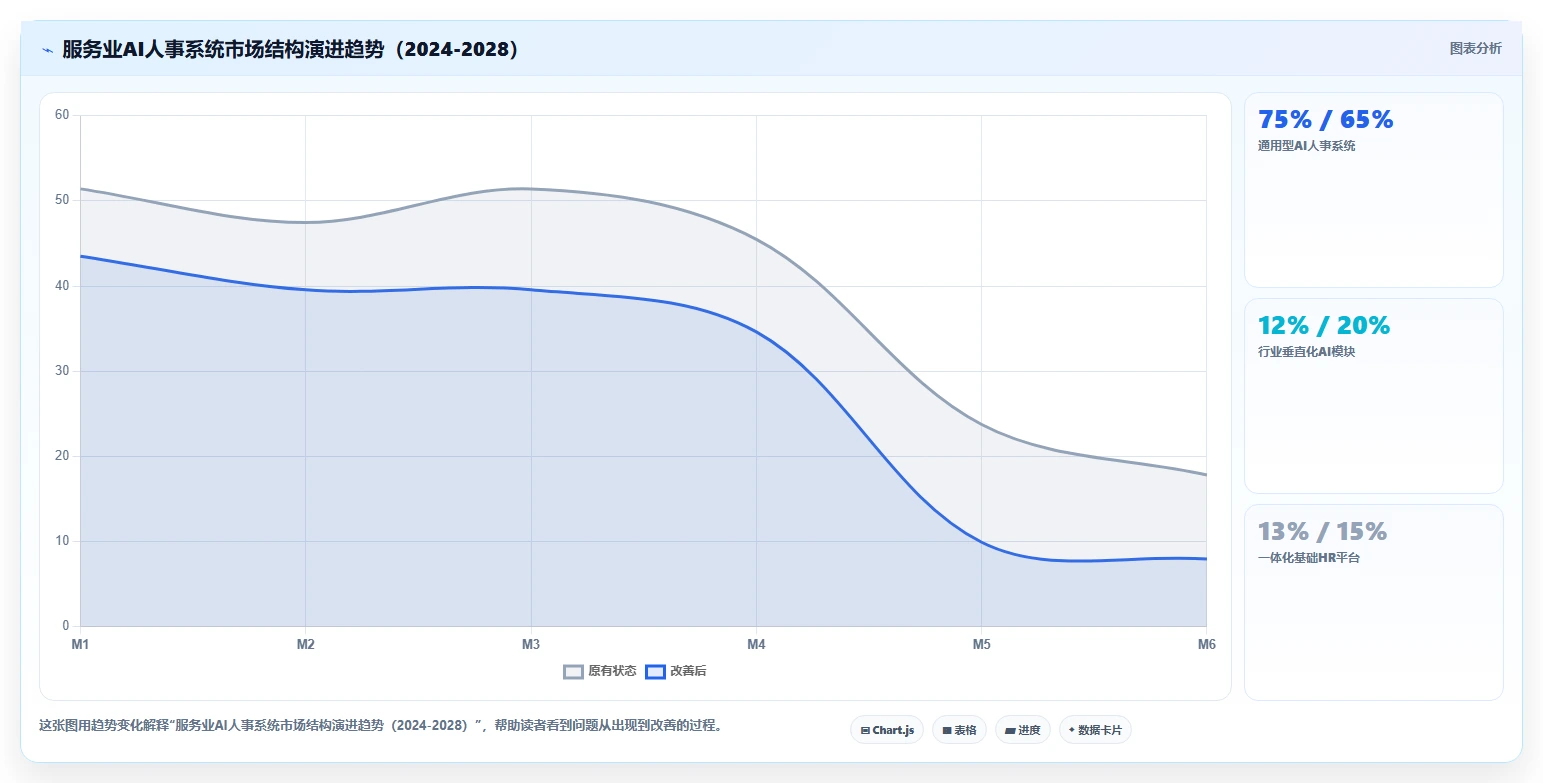Toggle the 改善后 legend series

[676, 671]
